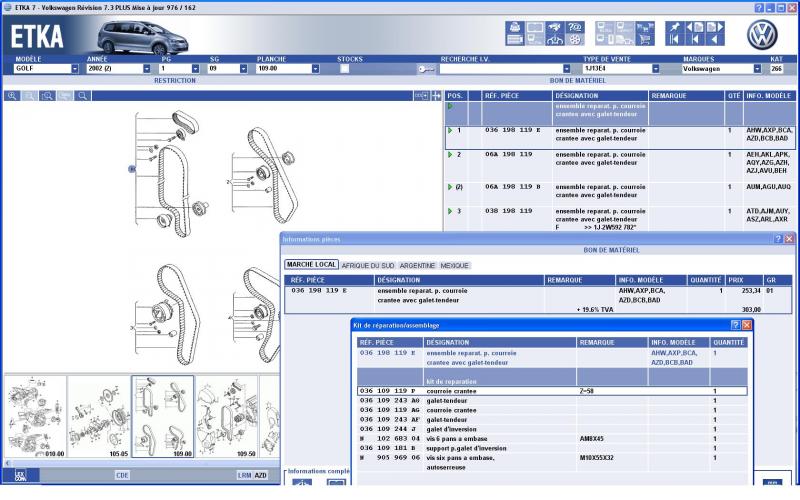Expand the green arrow of row 038 198 119
The image size is (800, 500).
(x=450, y=211)
